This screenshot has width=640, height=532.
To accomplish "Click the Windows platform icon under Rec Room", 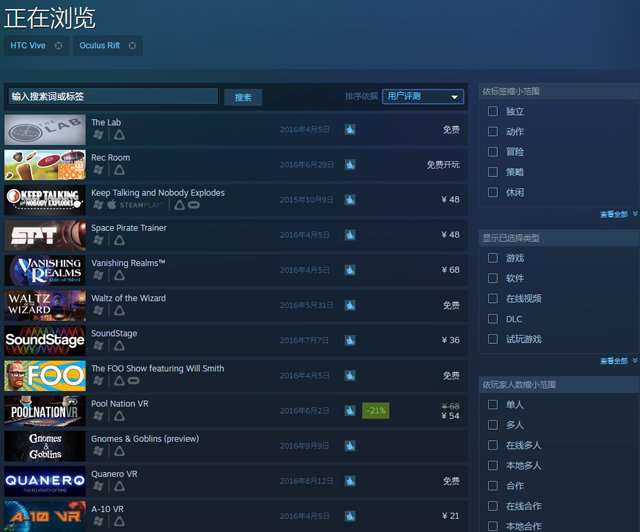I will tap(98, 170).
